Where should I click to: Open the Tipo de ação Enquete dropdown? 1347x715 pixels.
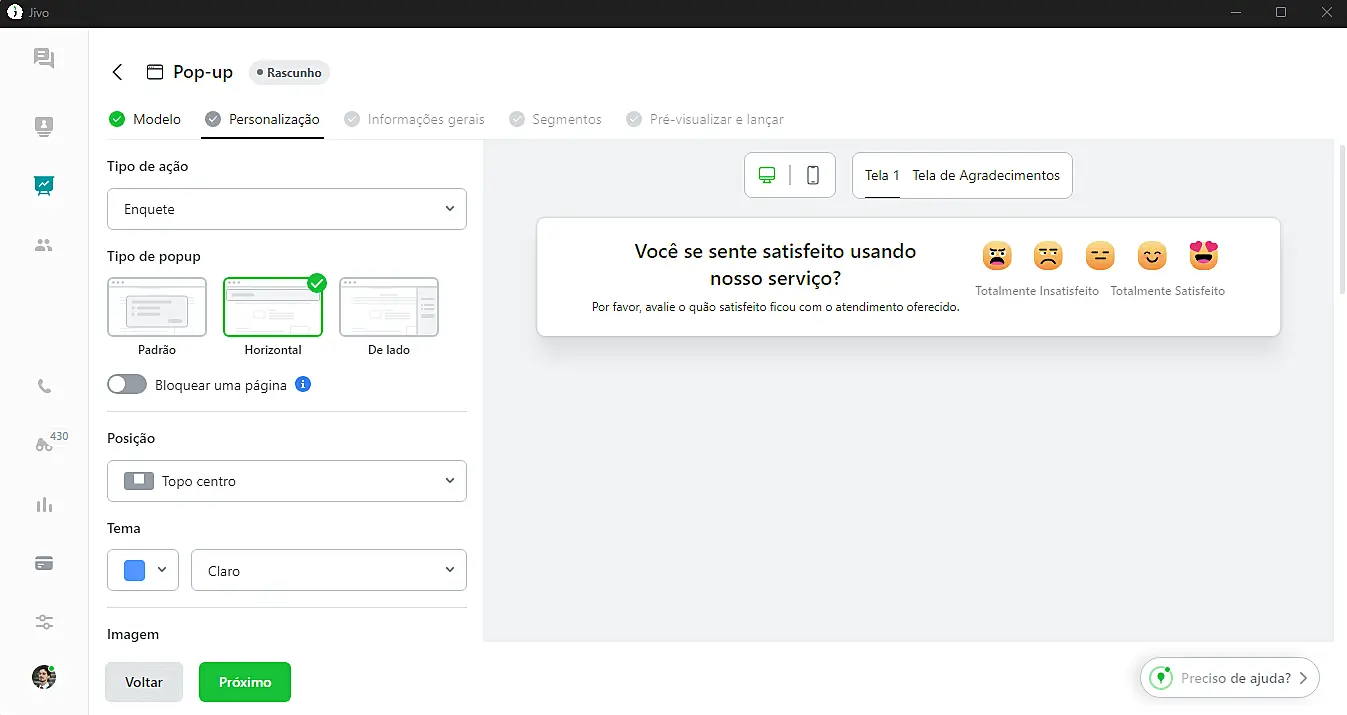286,208
